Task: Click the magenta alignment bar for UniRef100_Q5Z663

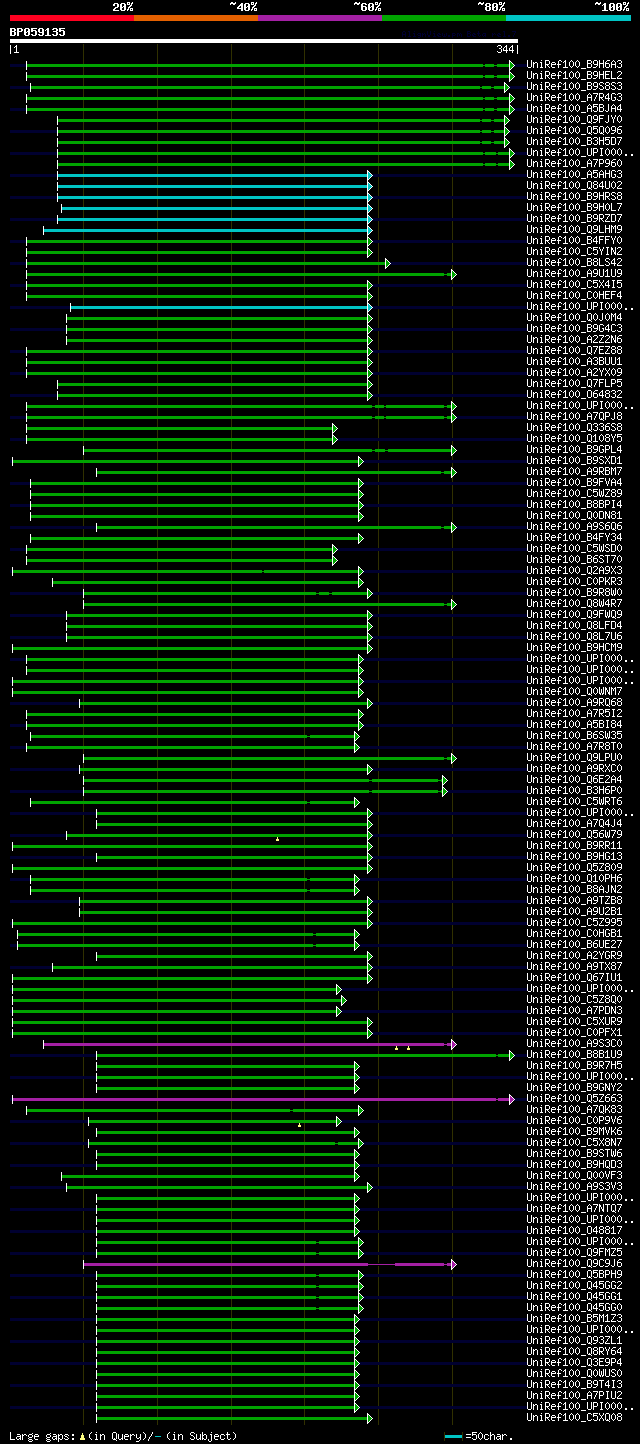Action: (x=264, y=1099)
